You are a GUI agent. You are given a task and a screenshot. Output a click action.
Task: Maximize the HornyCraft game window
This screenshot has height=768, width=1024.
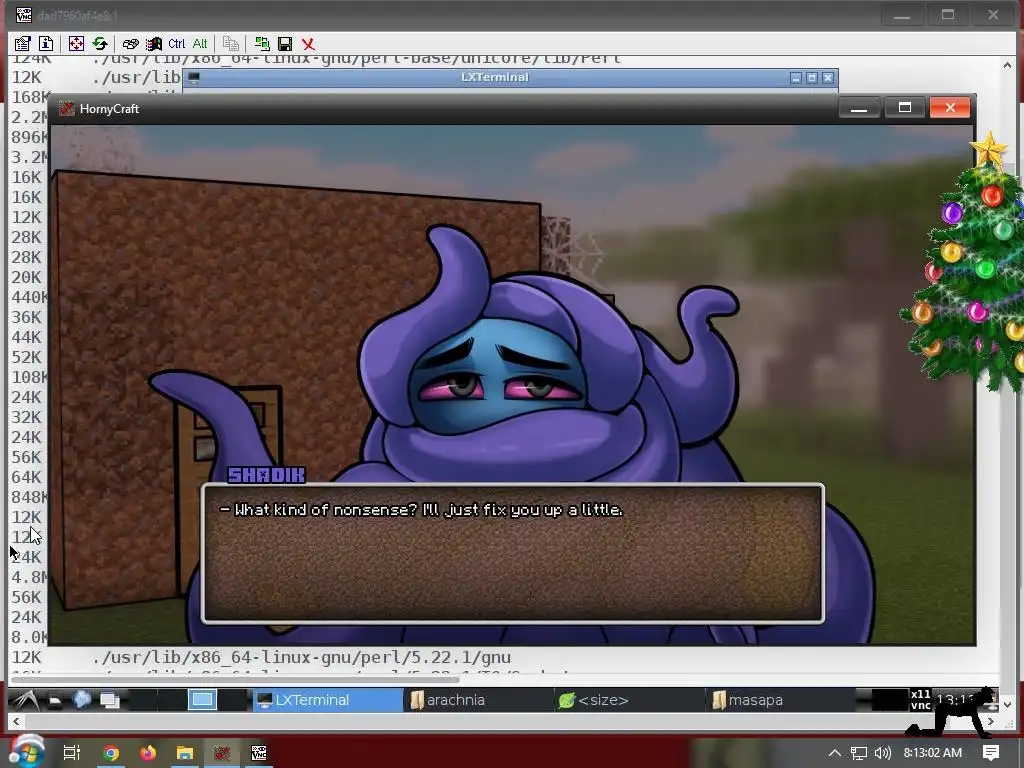point(904,108)
